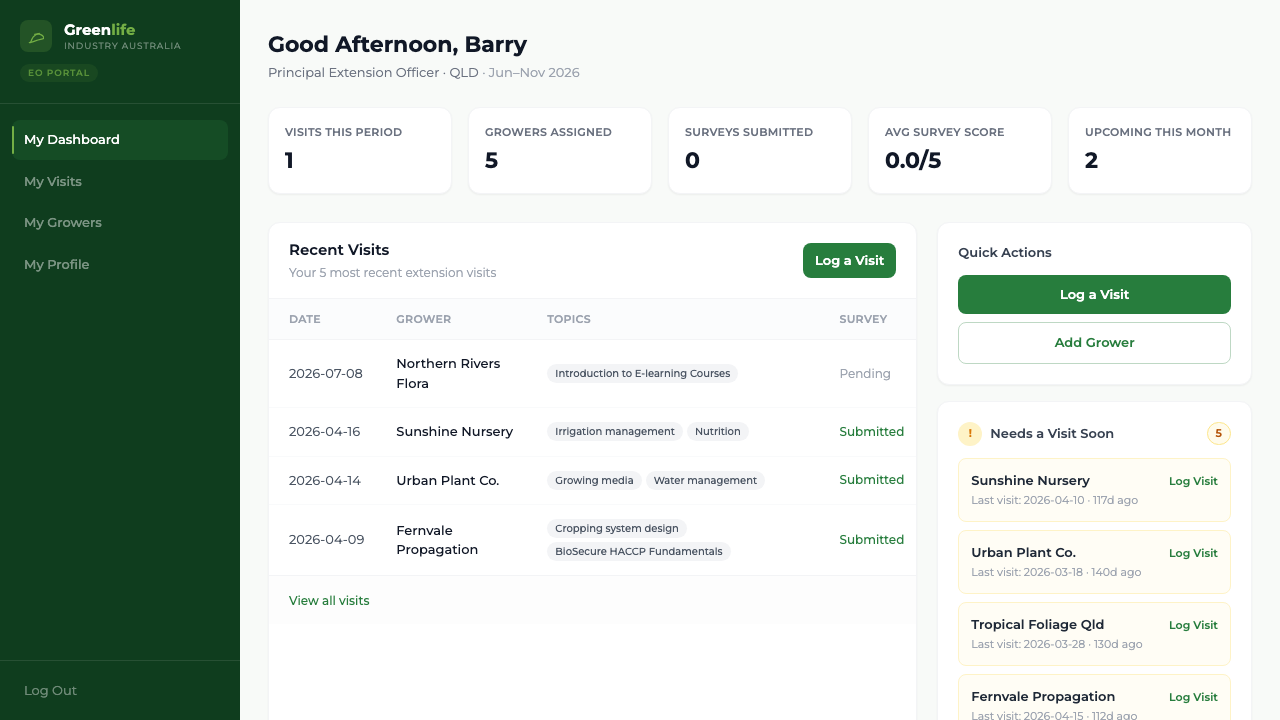Click the Survey column header
This screenshot has height=720, width=1280.
click(x=863, y=319)
